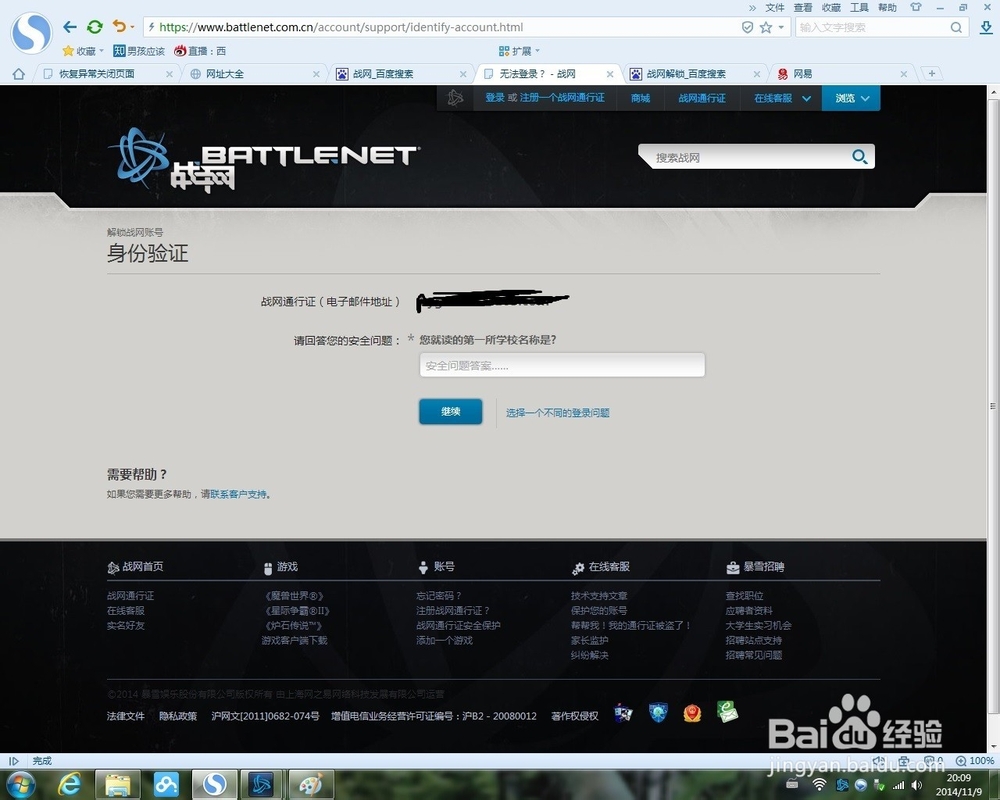Open Paint palette taskbar icon
Viewport: 1000px width, 800px height.
point(311,785)
